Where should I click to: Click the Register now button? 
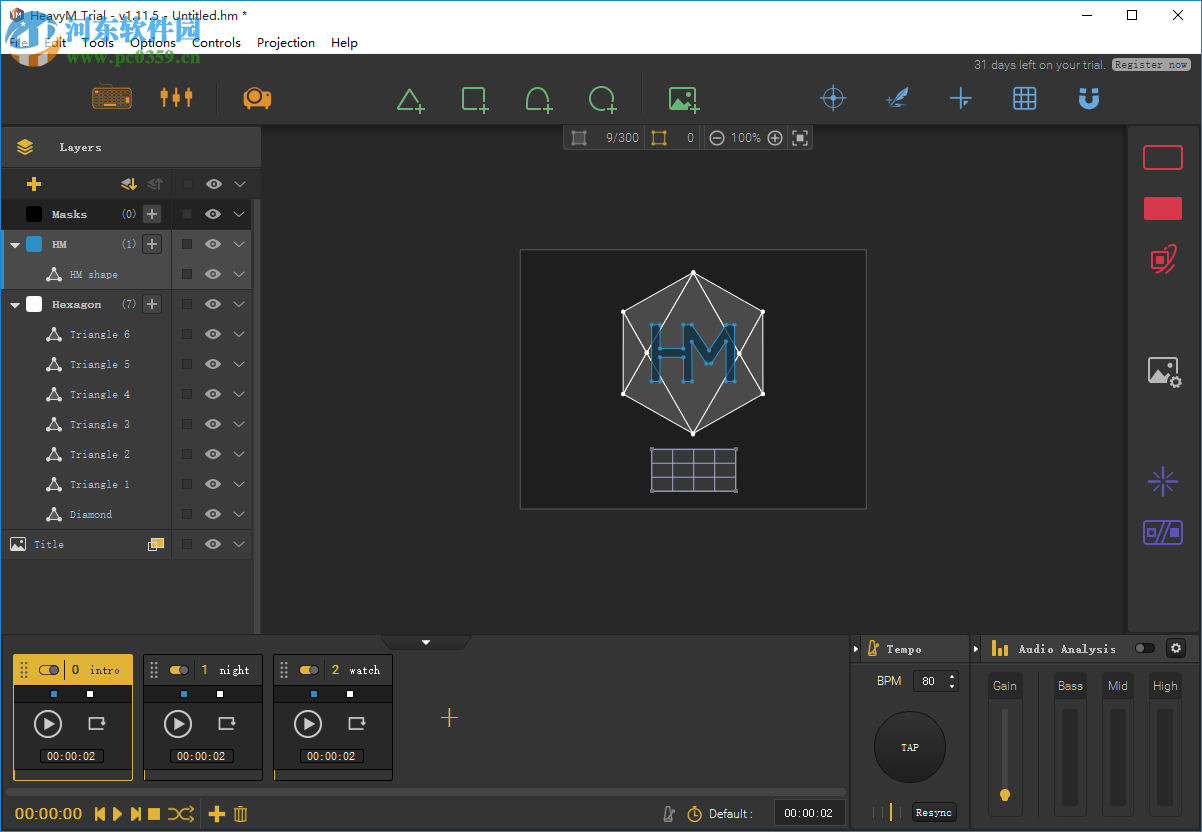pos(1151,65)
